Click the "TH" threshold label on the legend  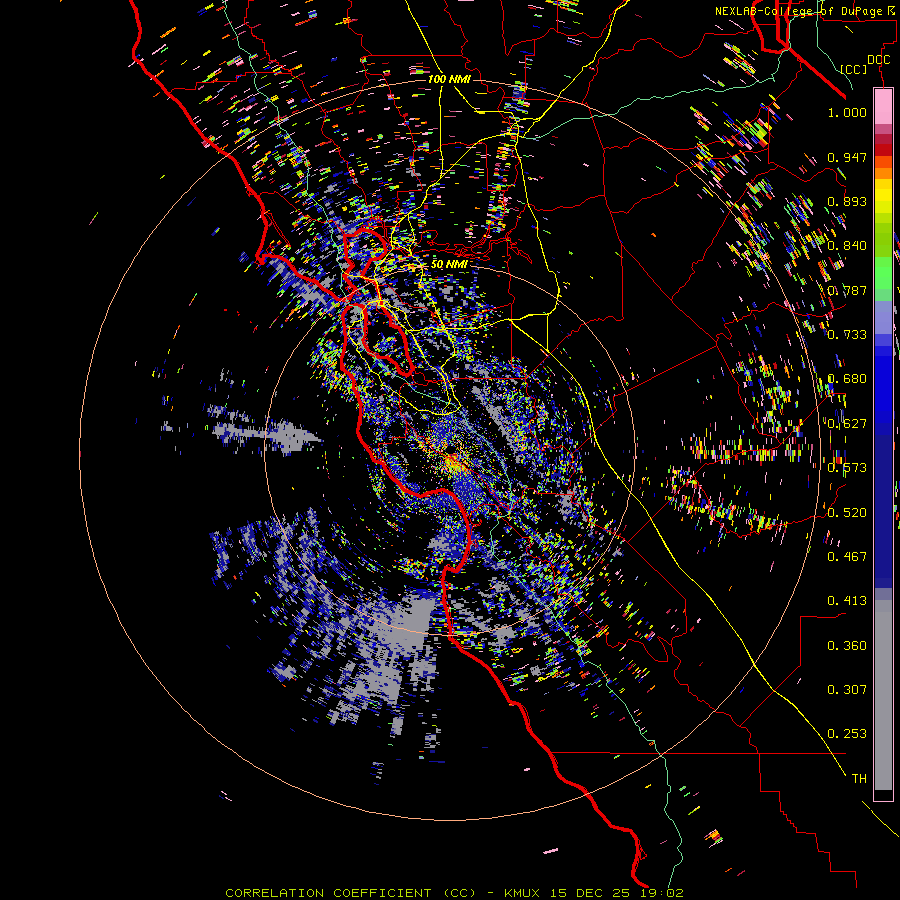[x=859, y=779]
